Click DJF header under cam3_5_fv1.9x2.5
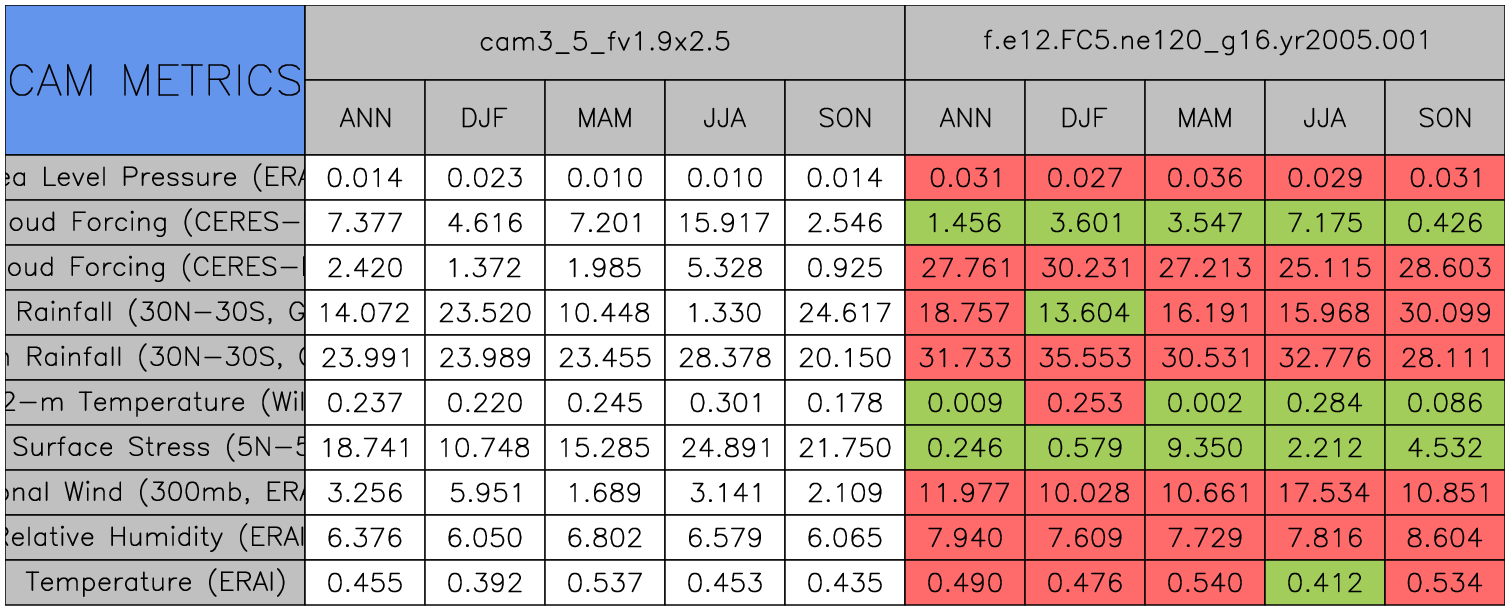Viewport: 1510px width, 611px height. point(484,118)
